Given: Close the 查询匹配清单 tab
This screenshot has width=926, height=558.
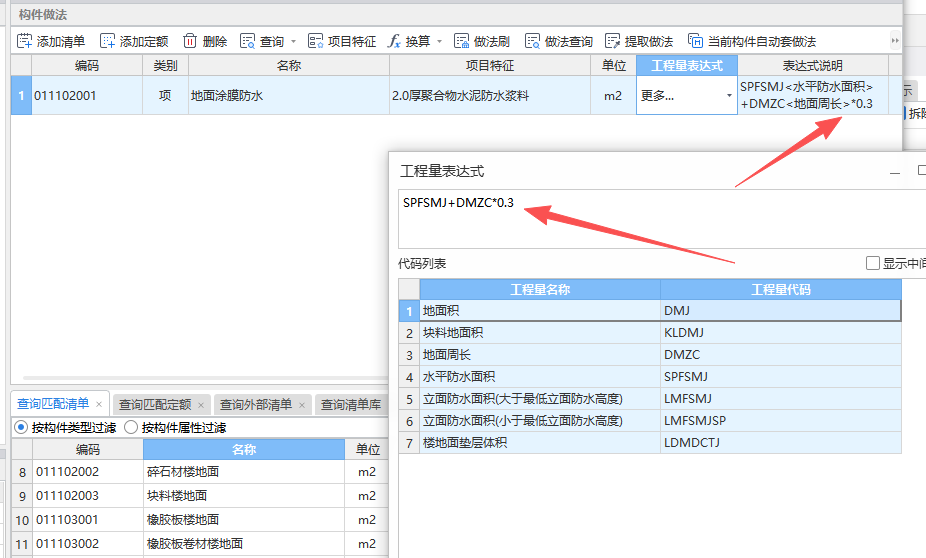Looking at the screenshot, I should click(x=99, y=404).
